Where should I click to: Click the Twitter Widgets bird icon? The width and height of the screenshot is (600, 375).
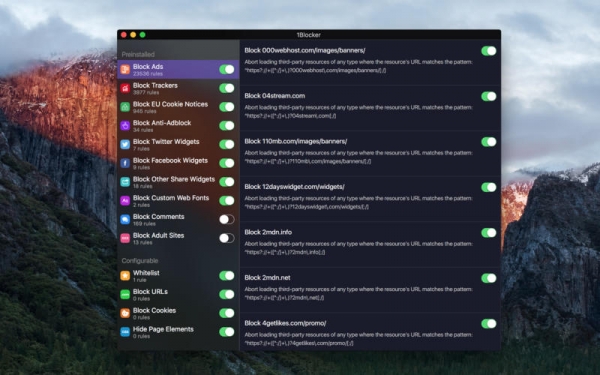pos(125,145)
